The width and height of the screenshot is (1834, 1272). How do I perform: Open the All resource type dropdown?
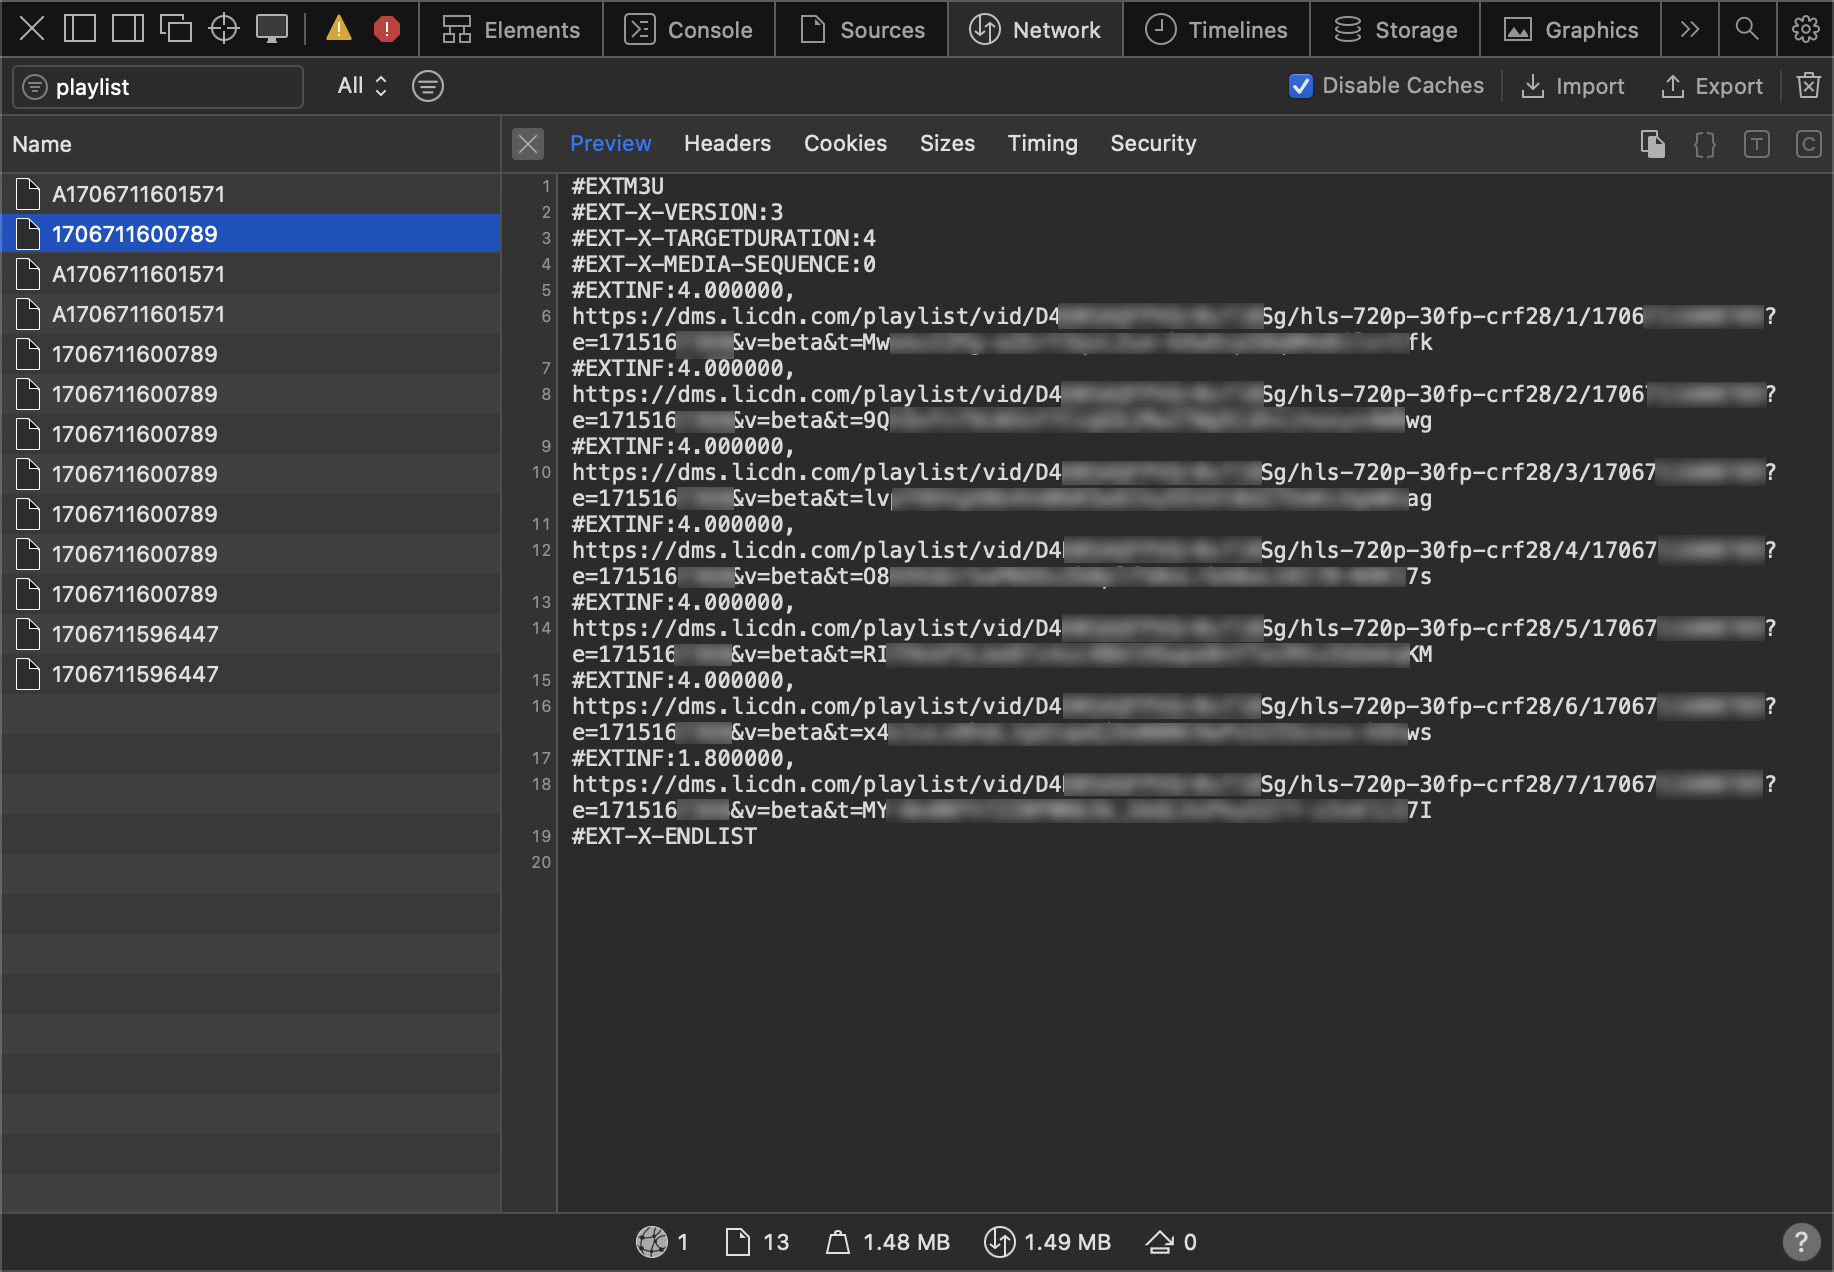coord(362,86)
